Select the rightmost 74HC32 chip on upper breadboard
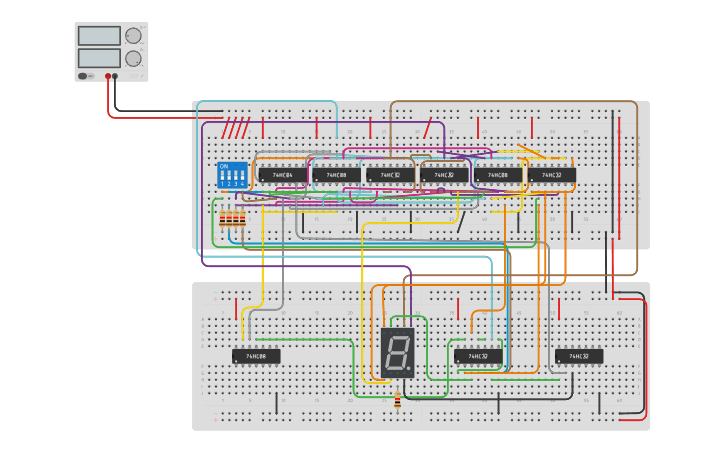Image resolution: width=725 pixels, height=453 pixels. (x=552, y=175)
